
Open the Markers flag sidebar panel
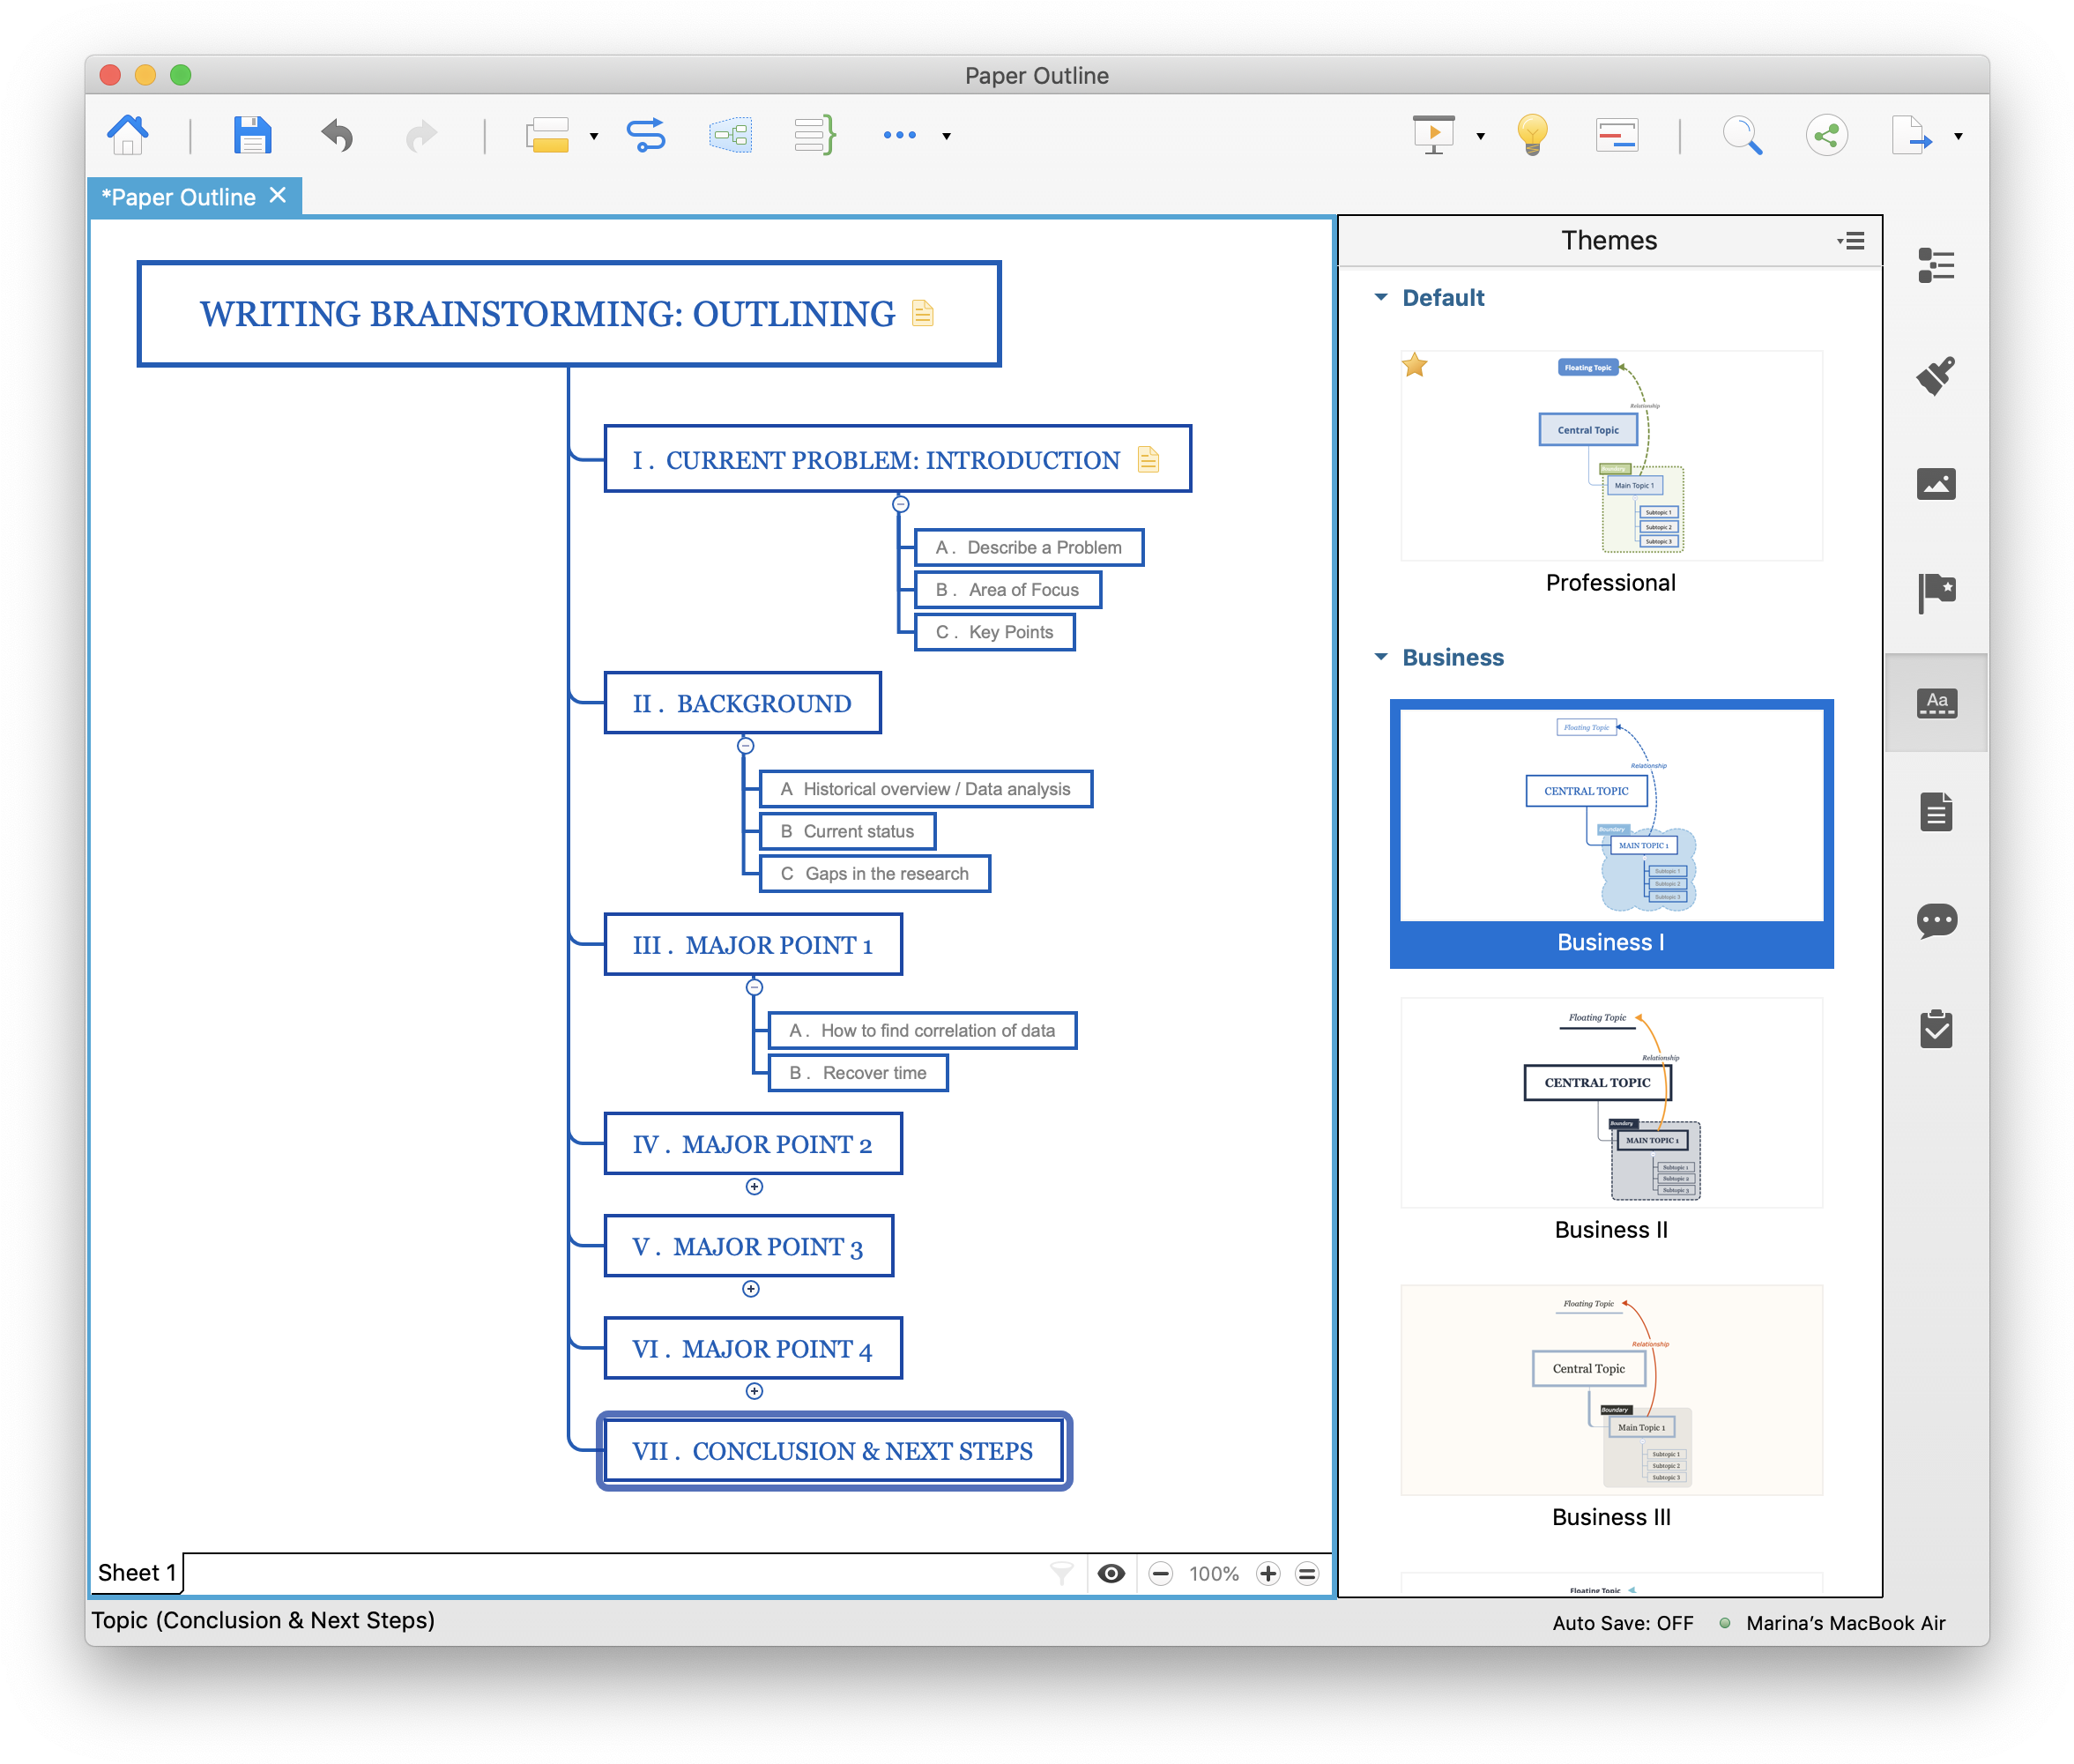coord(1936,592)
